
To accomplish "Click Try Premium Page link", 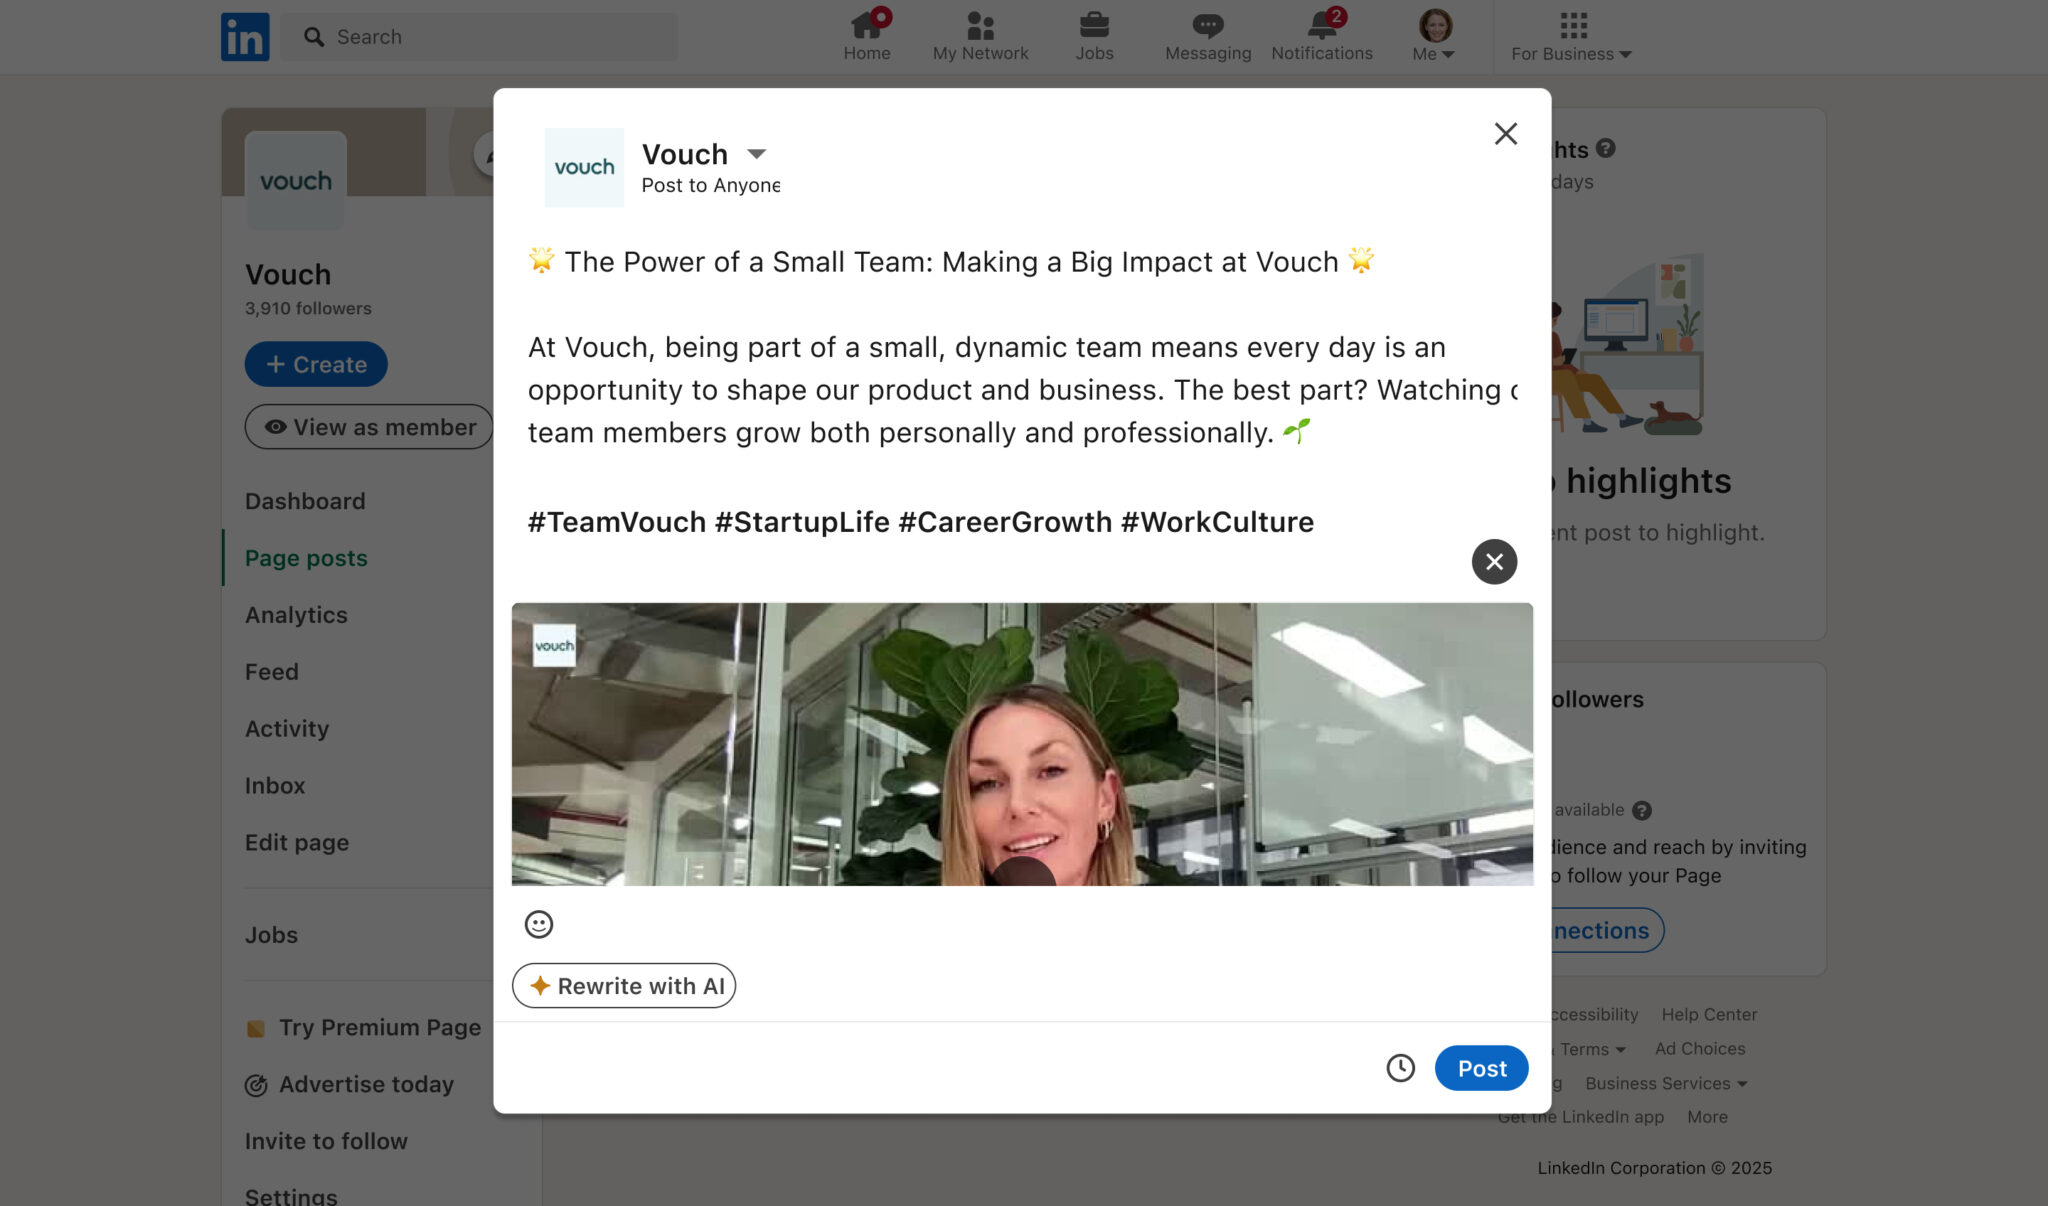I will 364,1028.
